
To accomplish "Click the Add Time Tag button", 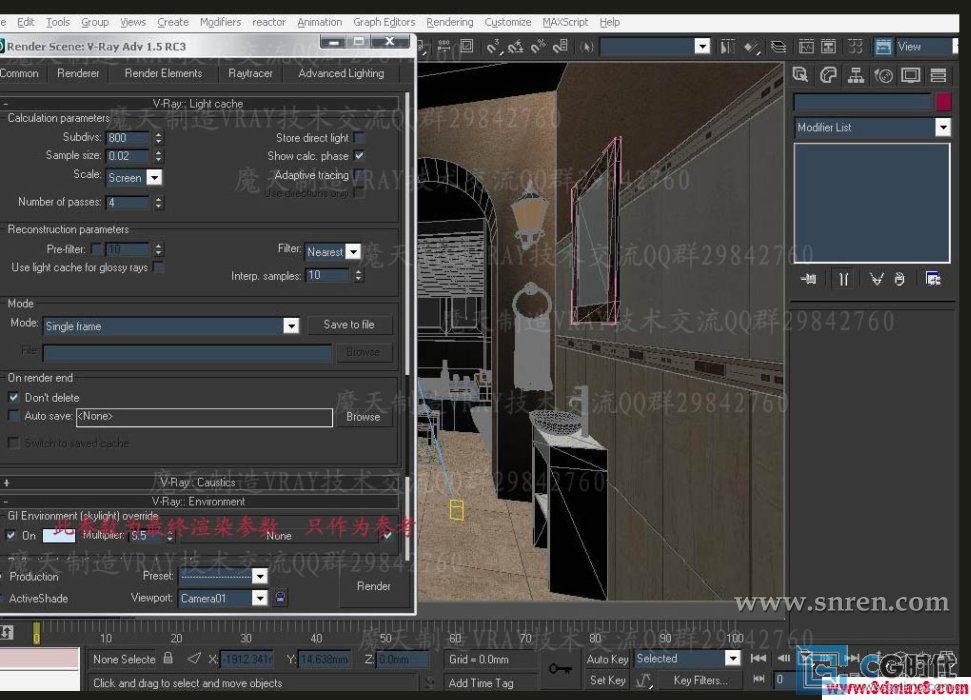I will click(481, 683).
